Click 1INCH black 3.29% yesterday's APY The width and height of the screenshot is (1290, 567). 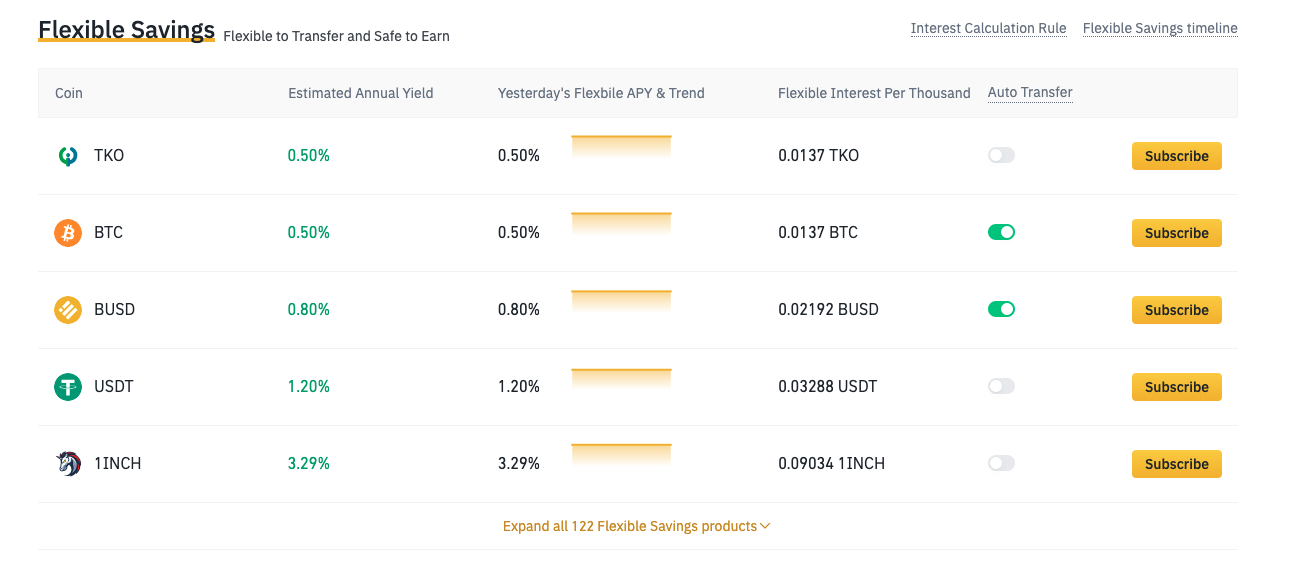(519, 464)
